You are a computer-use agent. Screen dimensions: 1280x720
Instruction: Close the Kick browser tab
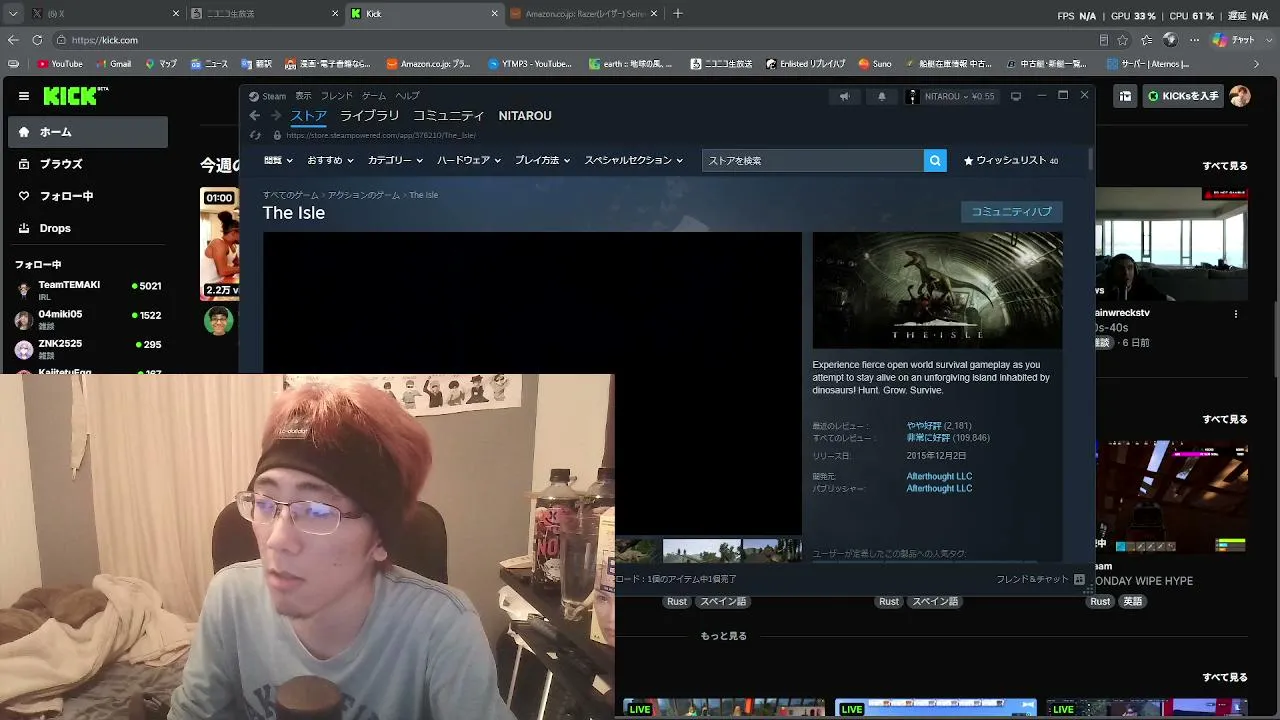(494, 14)
